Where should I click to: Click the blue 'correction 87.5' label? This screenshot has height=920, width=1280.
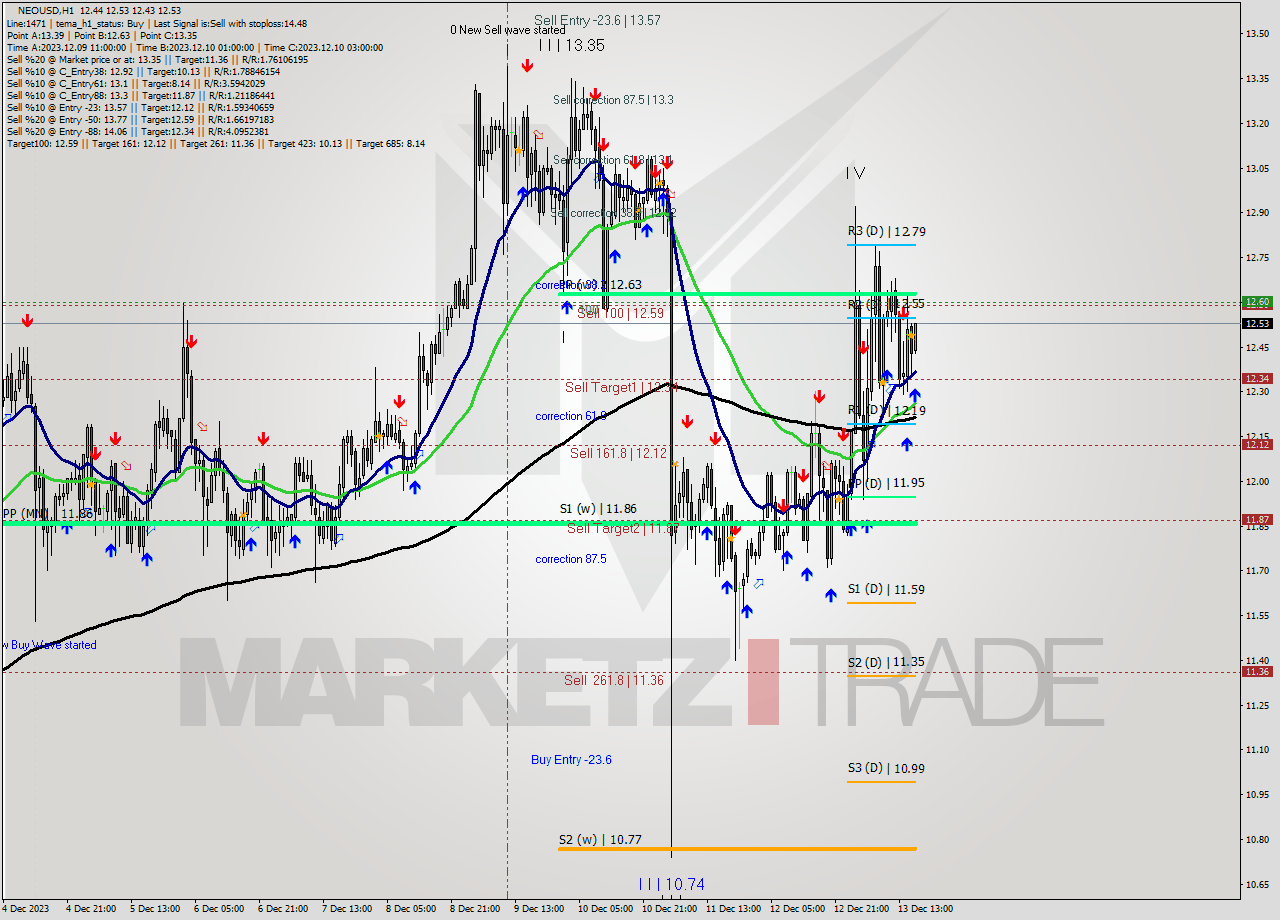(571, 559)
